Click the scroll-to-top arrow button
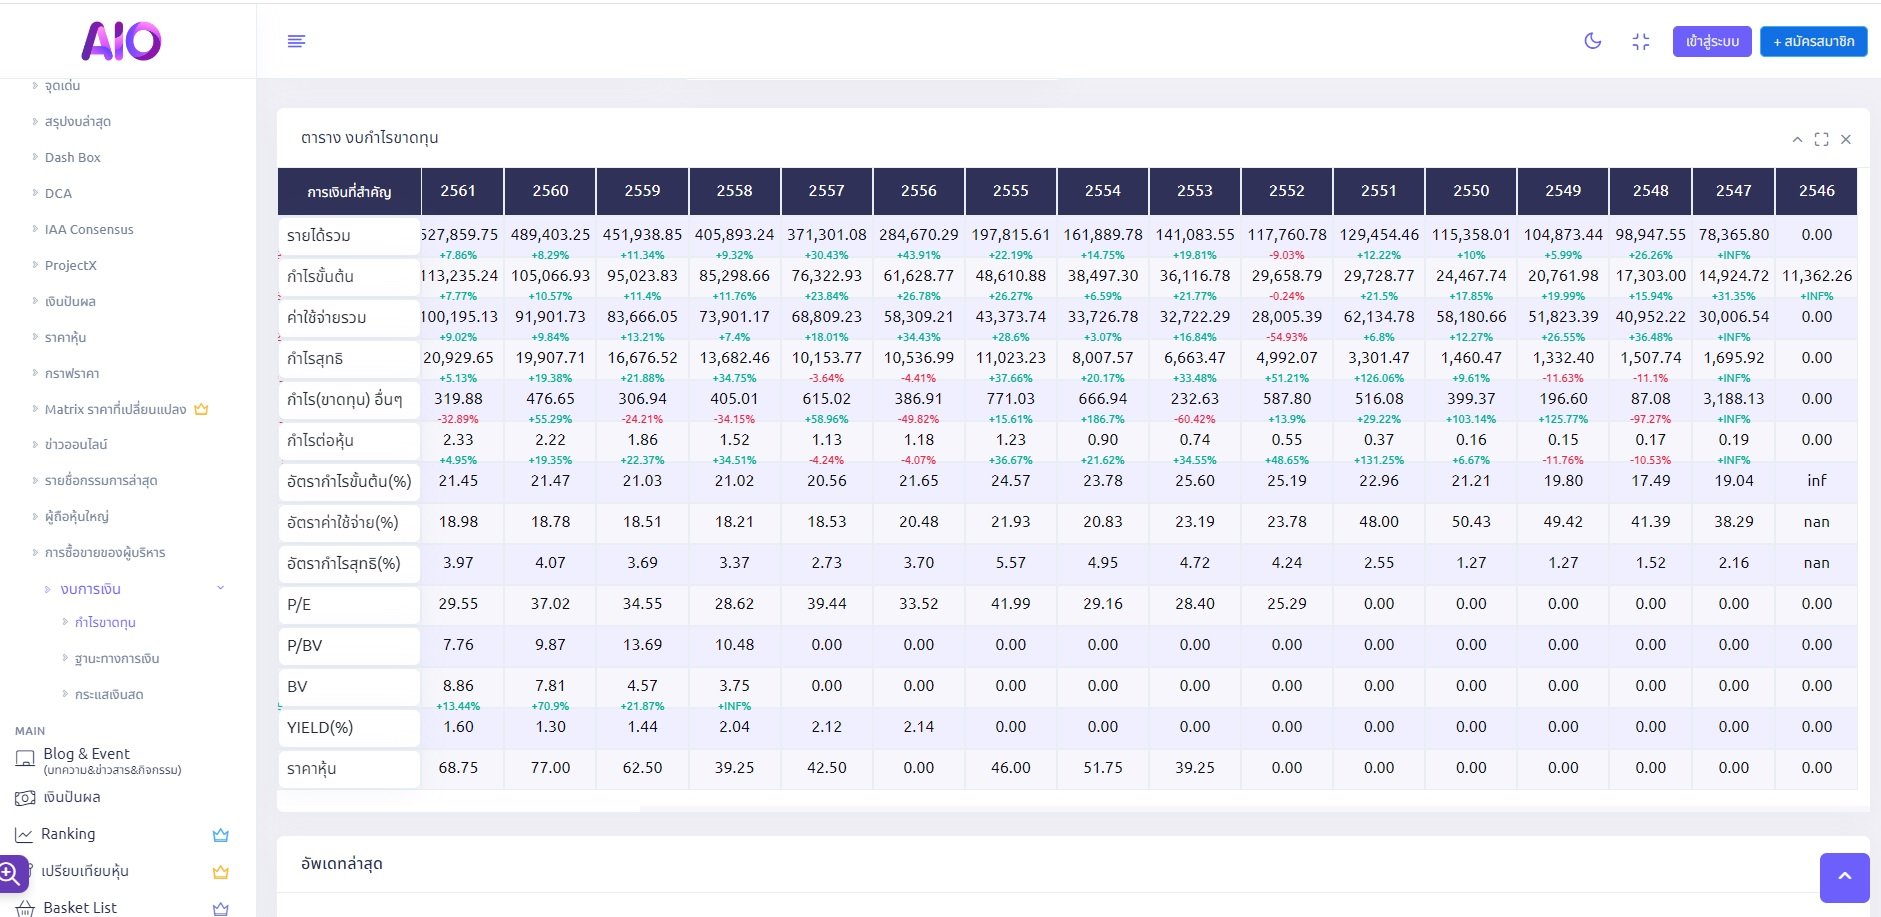This screenshot has width=1881, height=917. click(x=1845, y=877)
